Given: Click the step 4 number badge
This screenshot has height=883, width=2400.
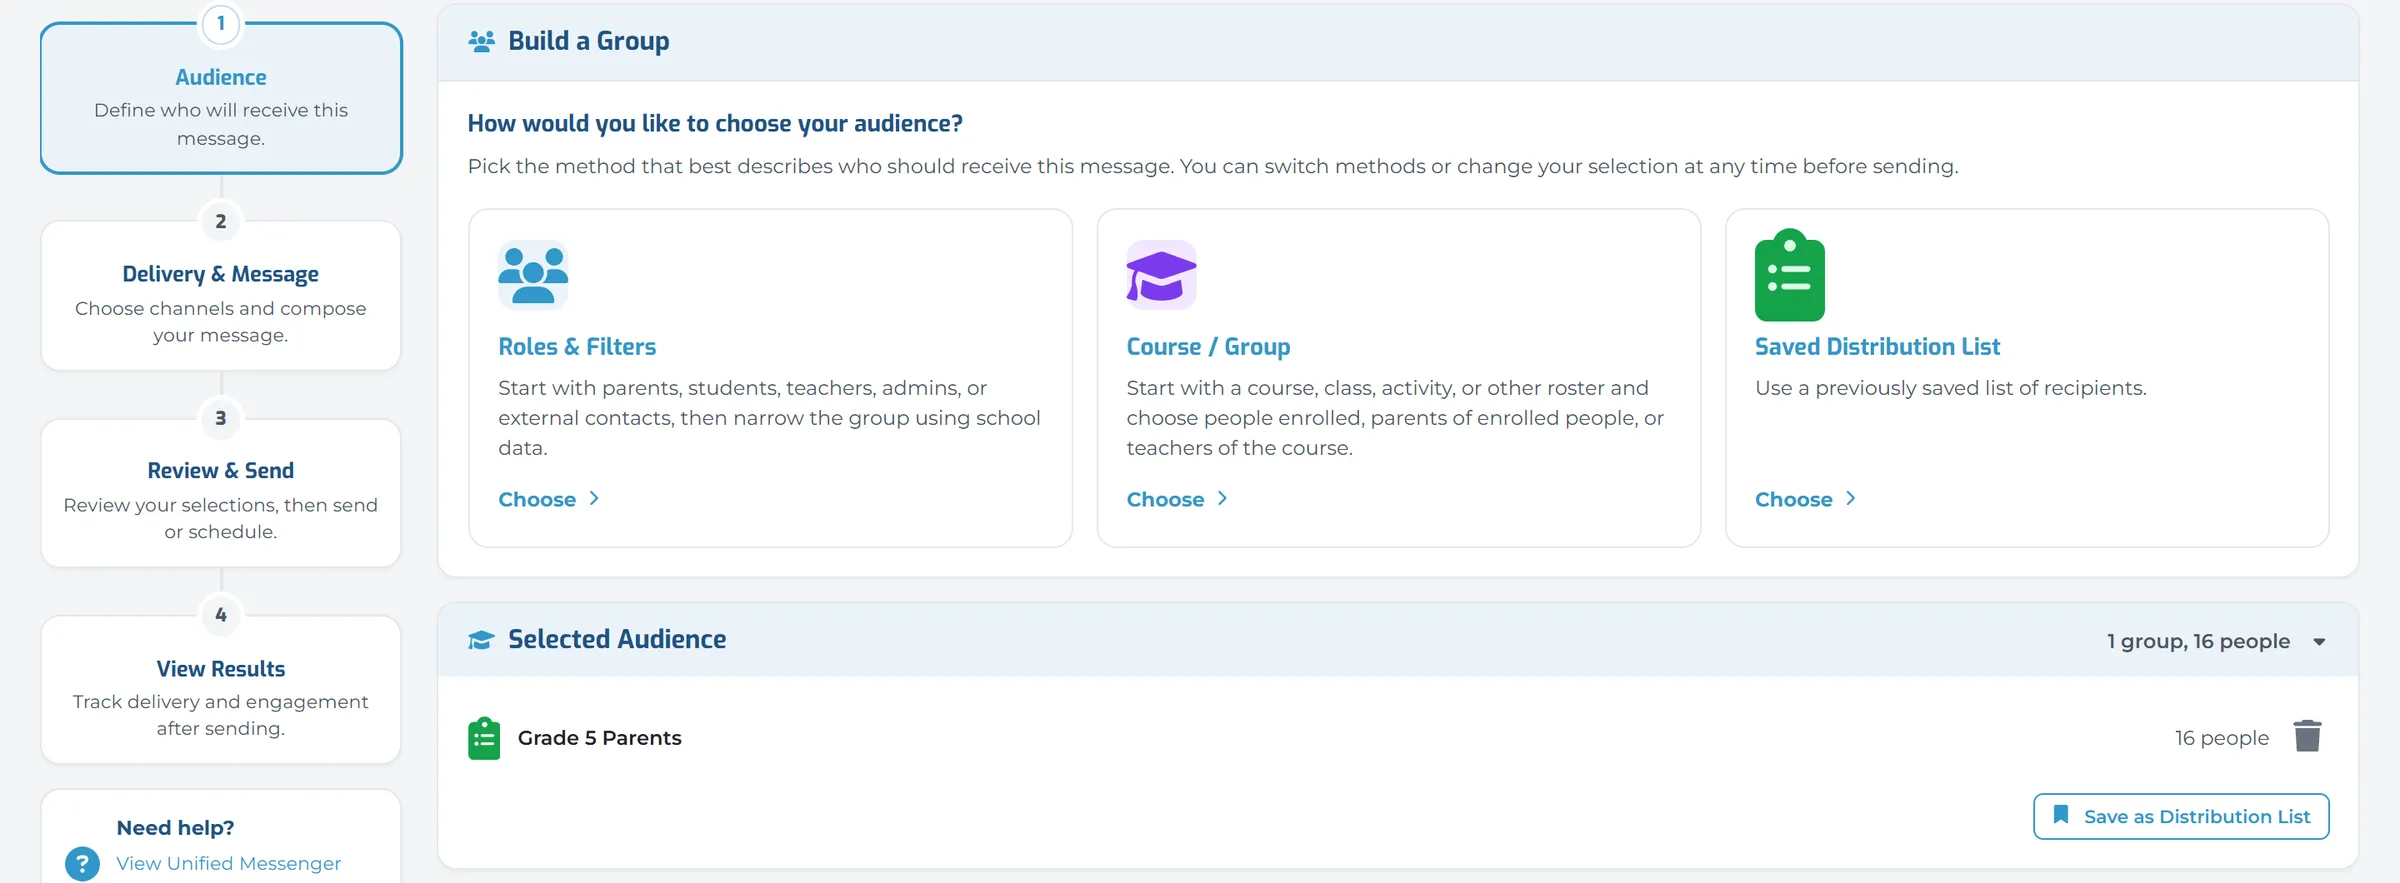Looking at the screenshot, I should (x=221, y=615).
